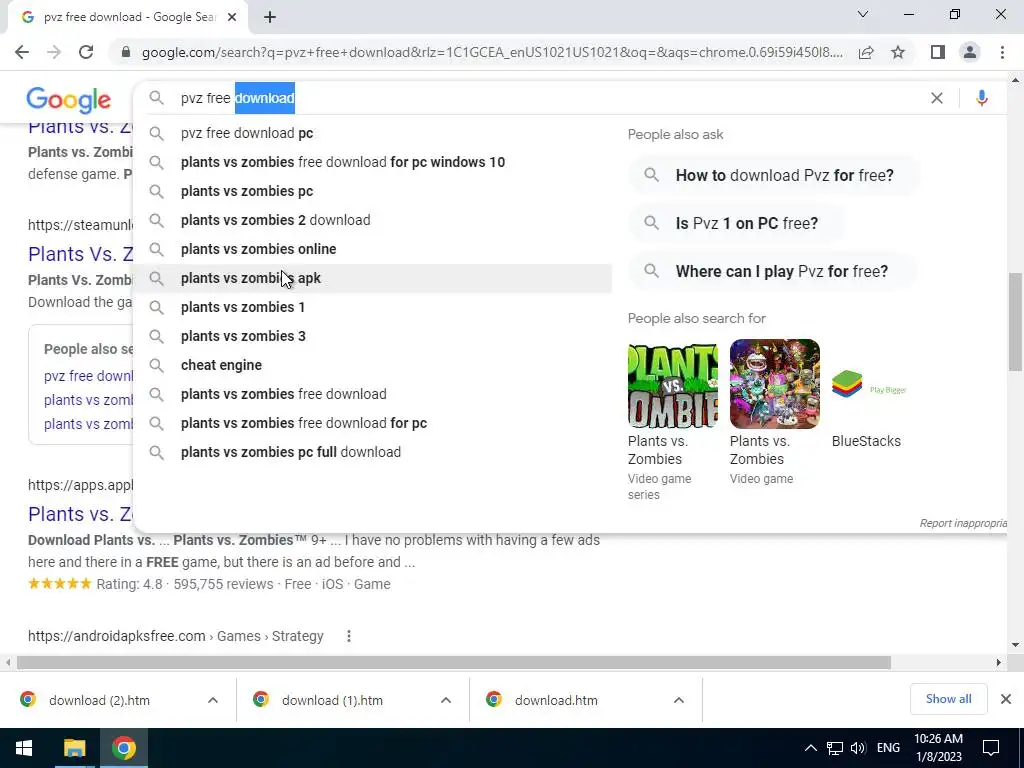Click horizontal scrollbar right arrow
1024x768 pixels.
999,662
